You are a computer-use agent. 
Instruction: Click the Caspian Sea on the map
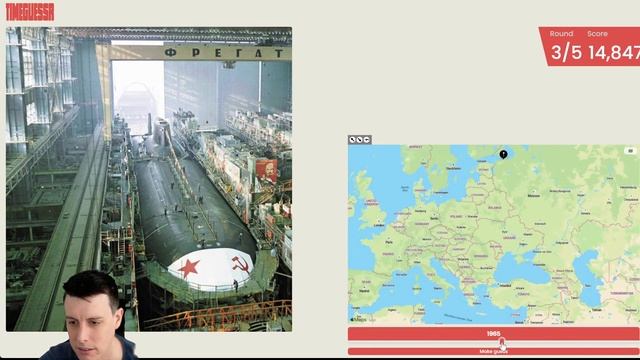[587, 278]
